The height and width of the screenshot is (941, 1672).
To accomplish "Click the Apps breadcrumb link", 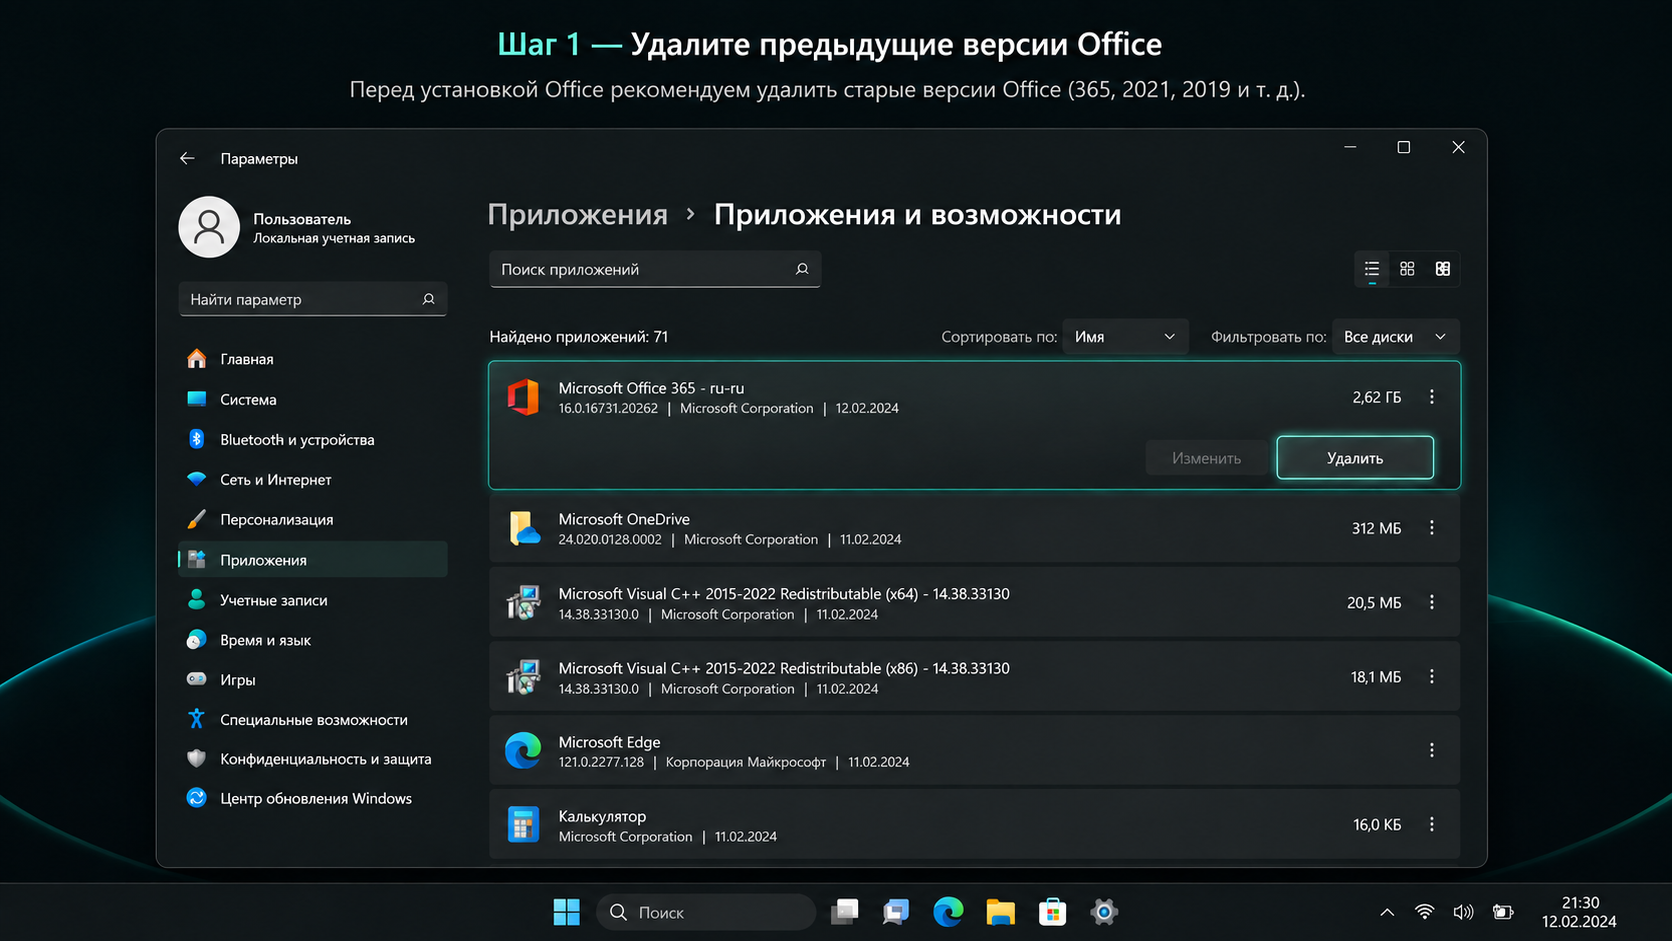I will 577,214.
